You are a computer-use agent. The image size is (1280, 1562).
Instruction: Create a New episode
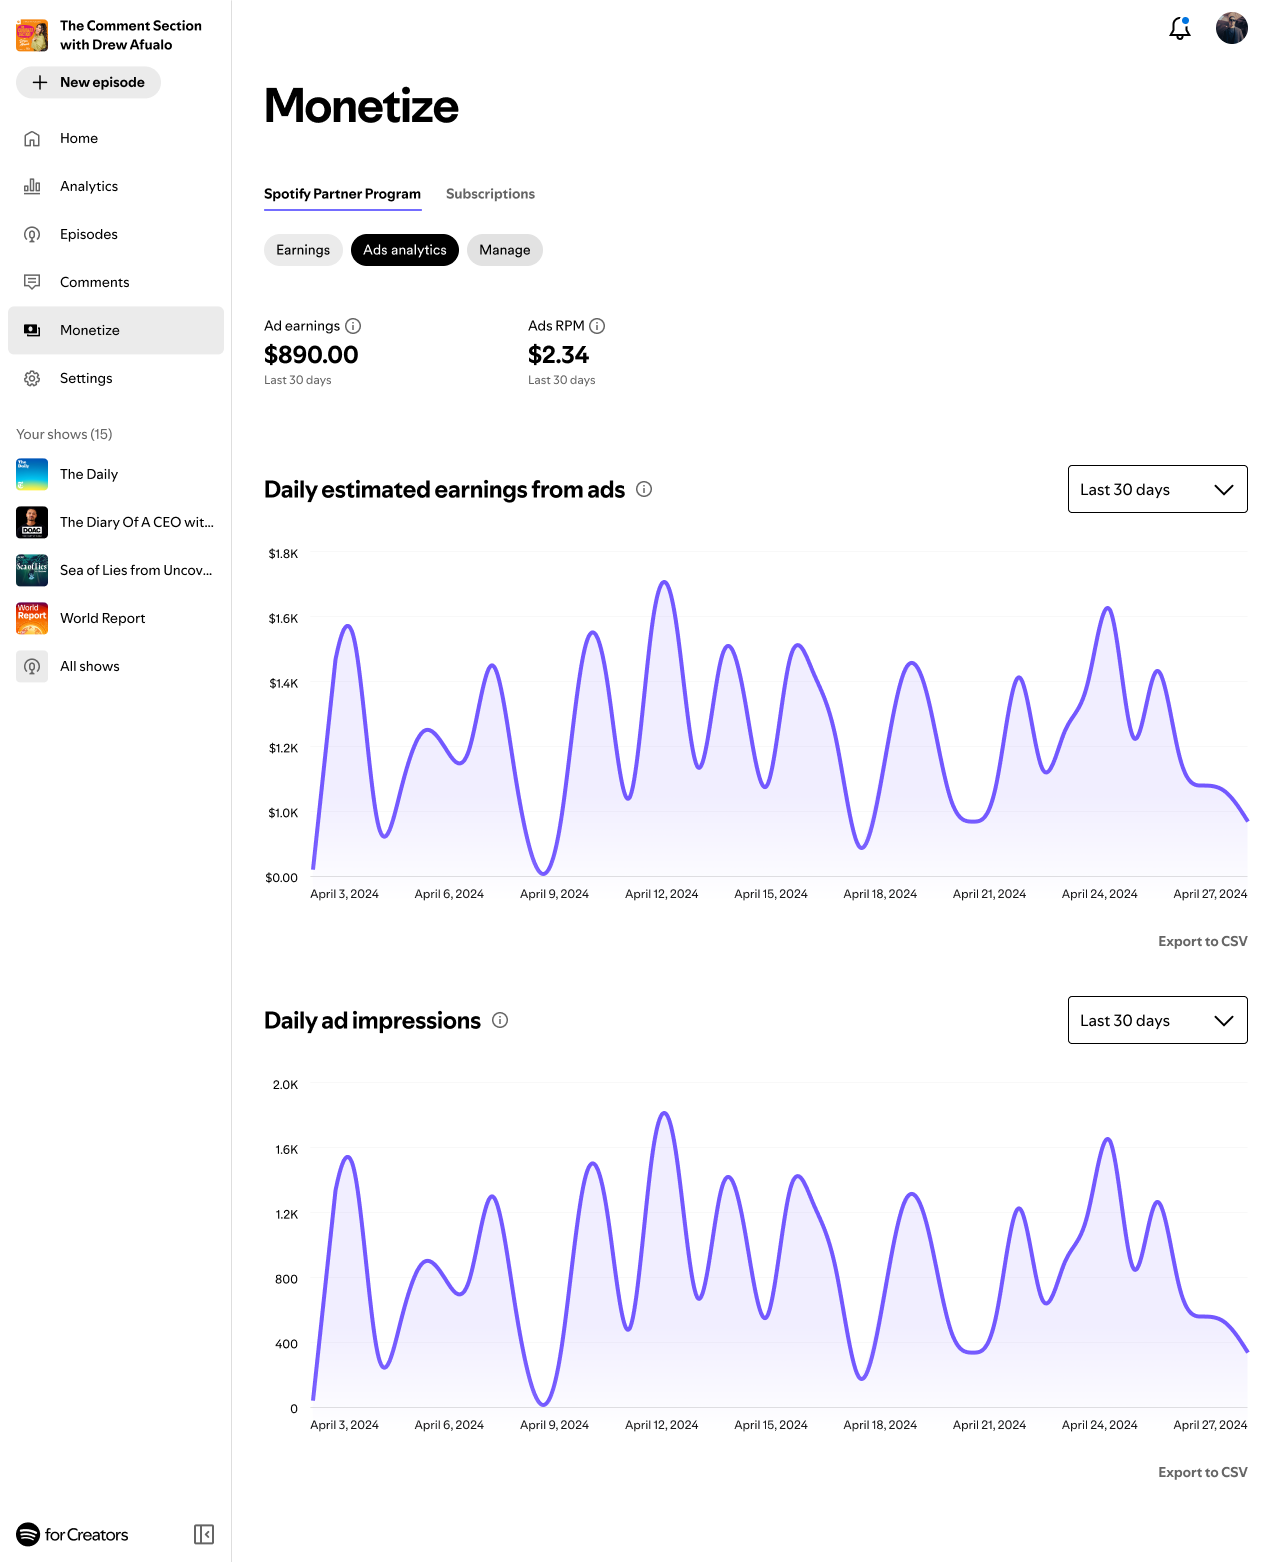tap(88, 82)
